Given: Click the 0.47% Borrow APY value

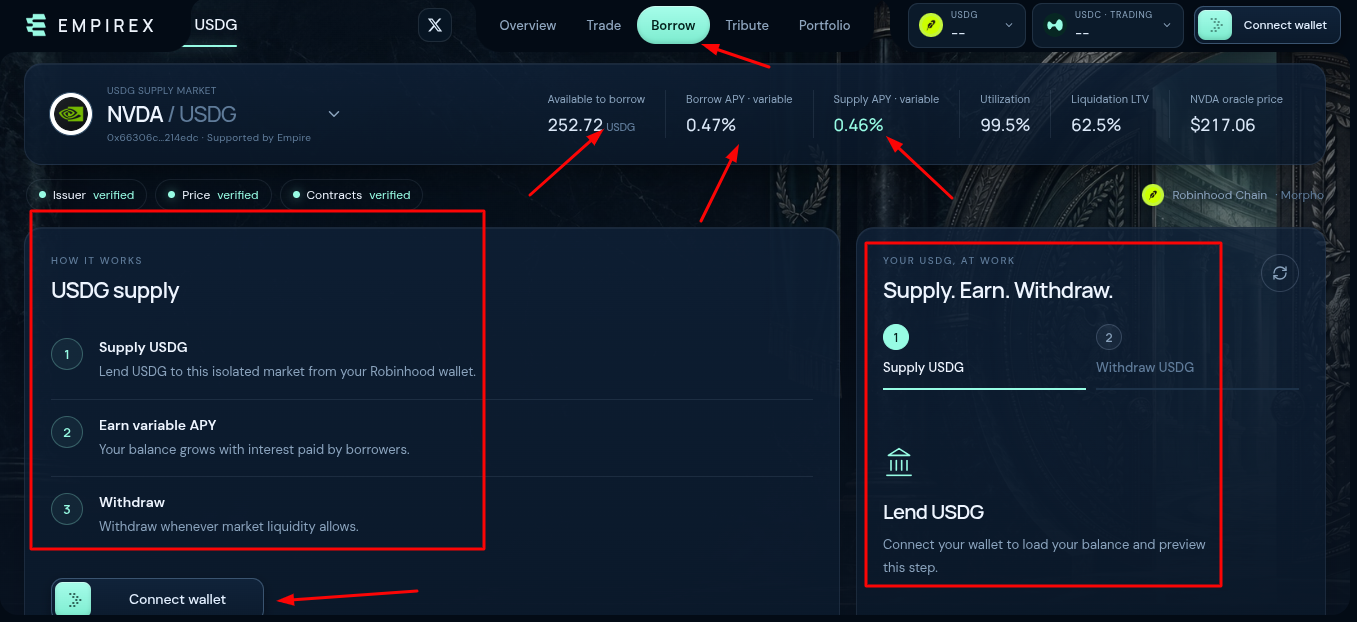Looking at the screenshot, I should pos(711,125).
